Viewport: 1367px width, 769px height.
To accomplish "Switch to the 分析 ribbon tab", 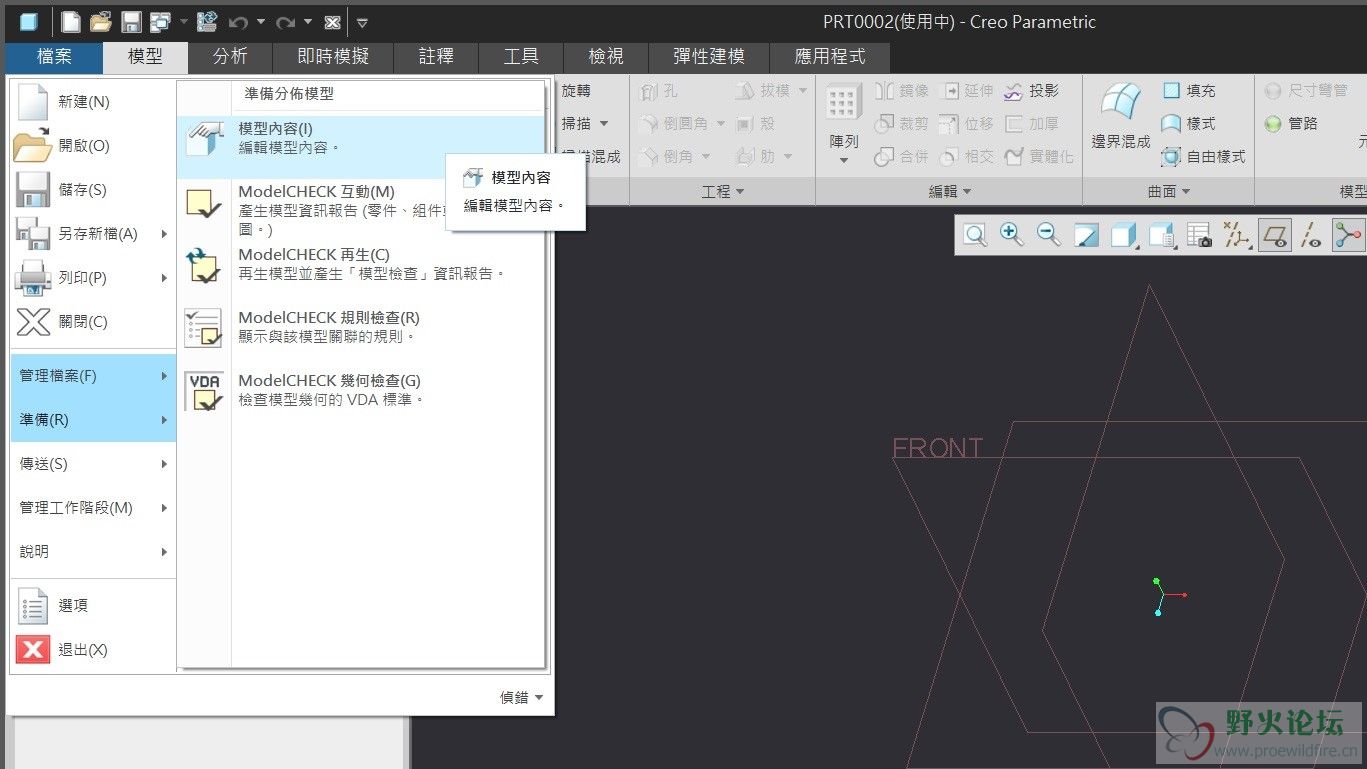I will 230,57.
